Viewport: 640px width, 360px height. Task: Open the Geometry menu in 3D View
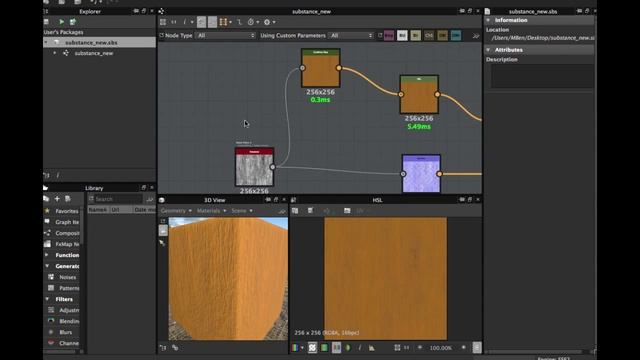tap(176, 211)
